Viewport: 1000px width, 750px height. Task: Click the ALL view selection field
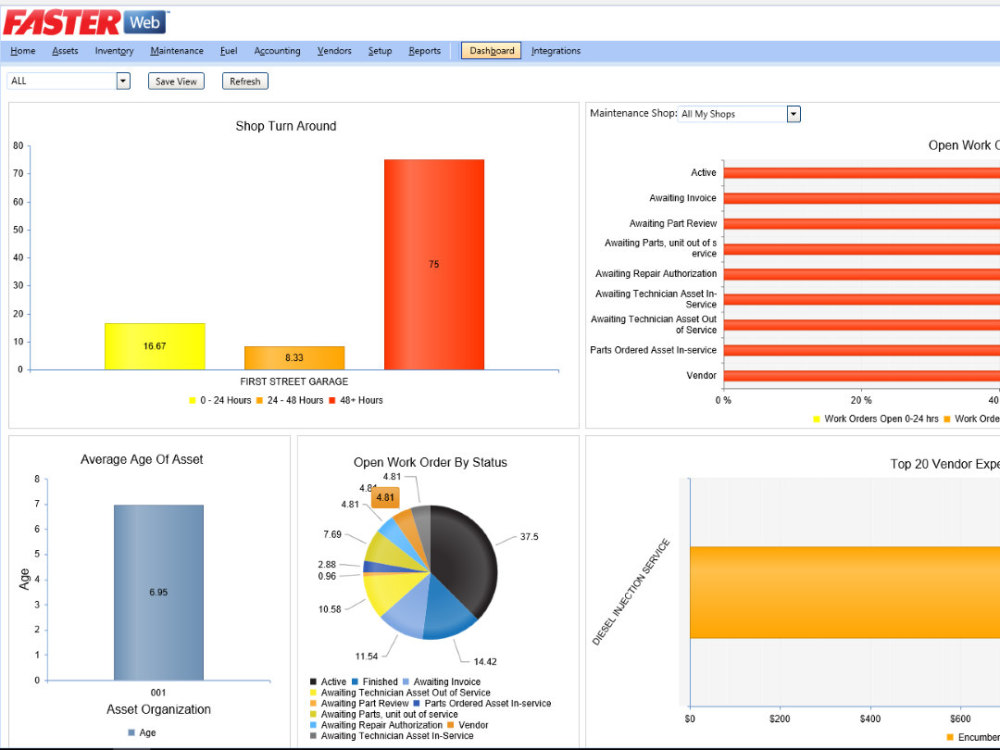[x=62, y=81]
